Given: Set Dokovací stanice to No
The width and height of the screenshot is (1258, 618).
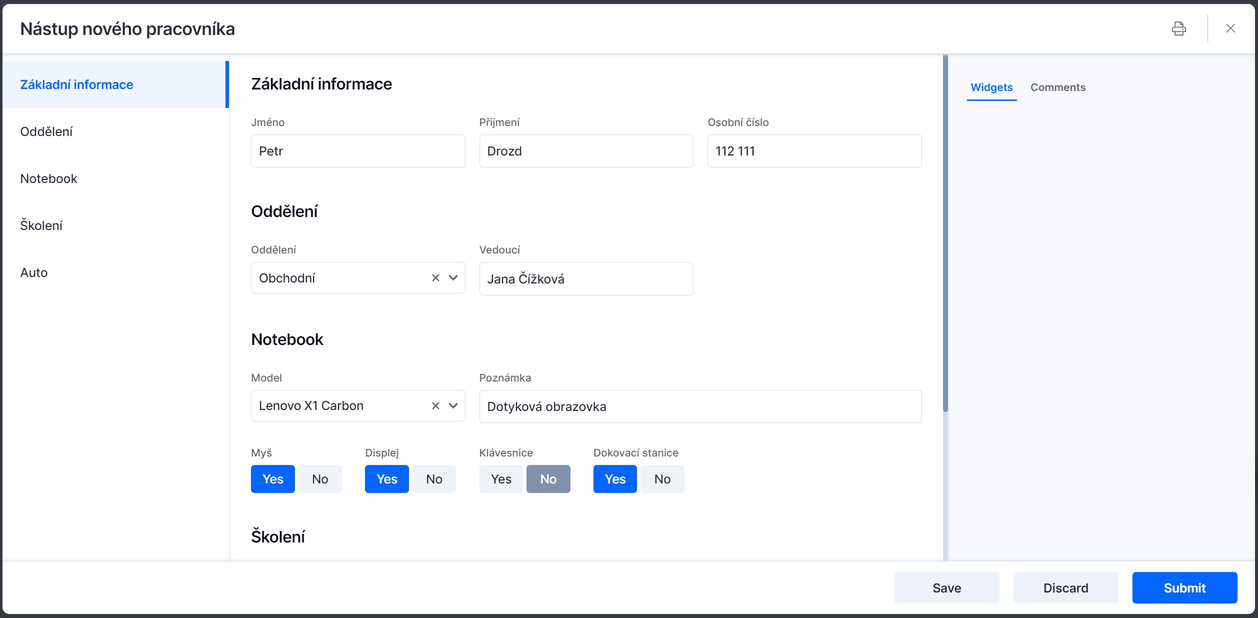Looking at the screenshot, I should coord(662,479).
